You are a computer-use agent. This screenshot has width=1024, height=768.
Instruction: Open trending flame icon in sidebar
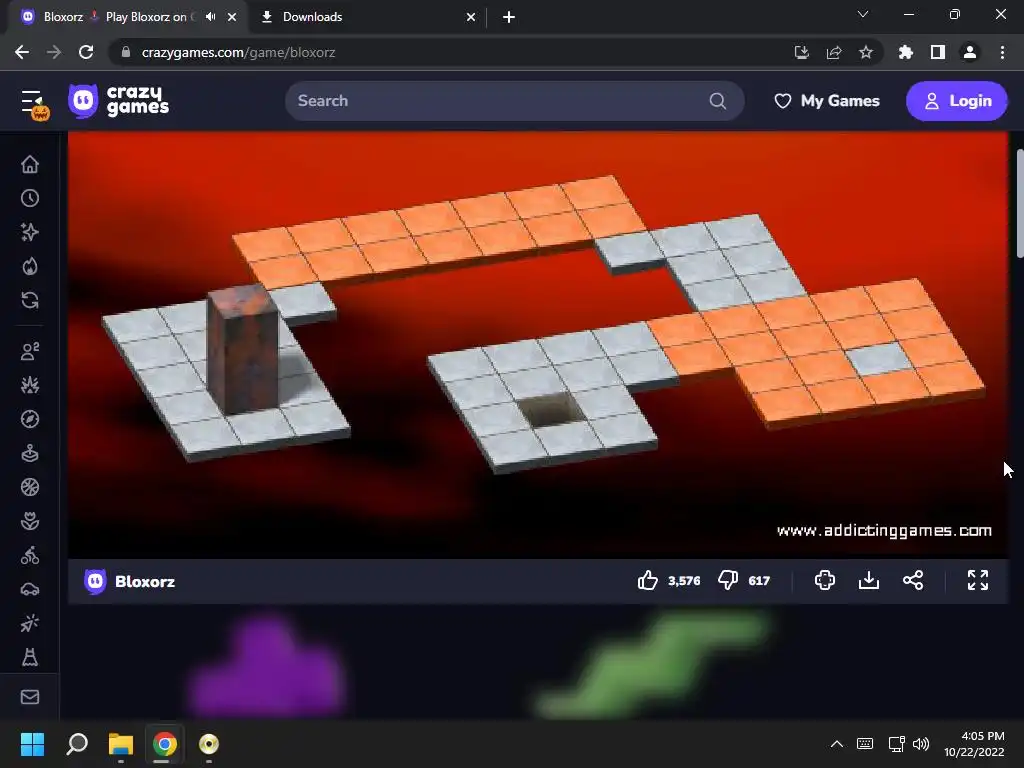click(30, 266)
